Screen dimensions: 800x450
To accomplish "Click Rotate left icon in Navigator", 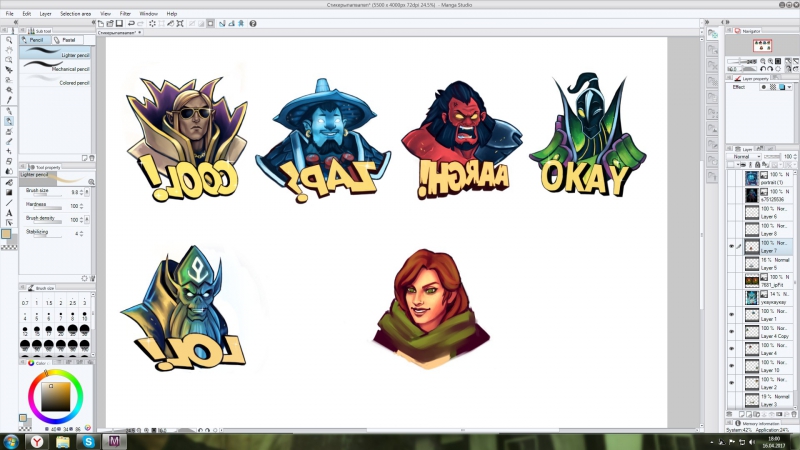I will 763,69.
